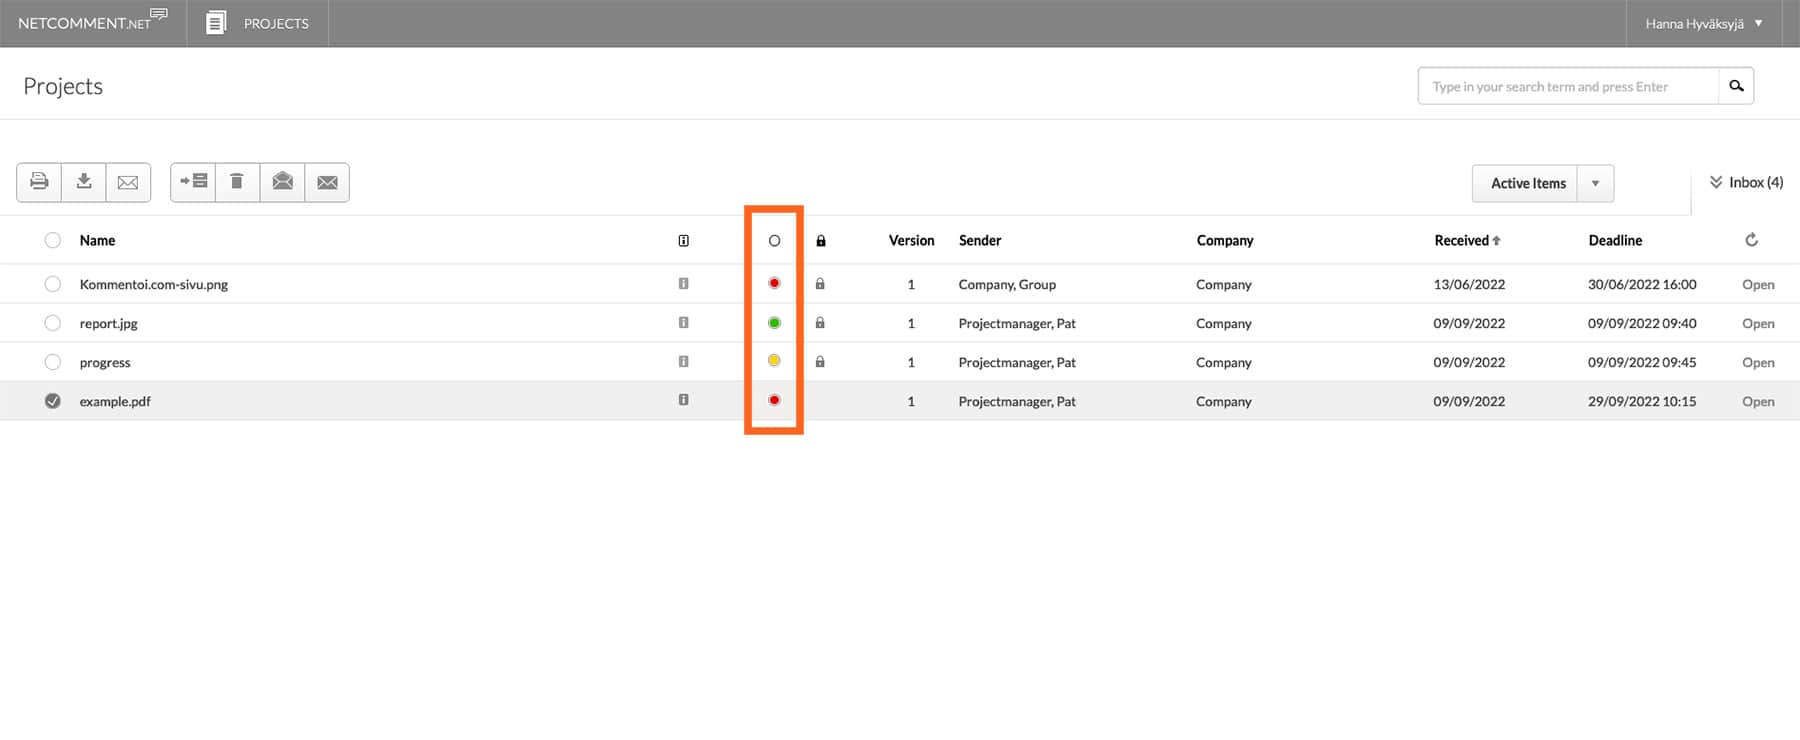Image resolution: width=1800 pixels, height=740 pixels.
Task: Click Open link for Kommentoi.com-sivu.png
Action: click(x=1757, y=284)
